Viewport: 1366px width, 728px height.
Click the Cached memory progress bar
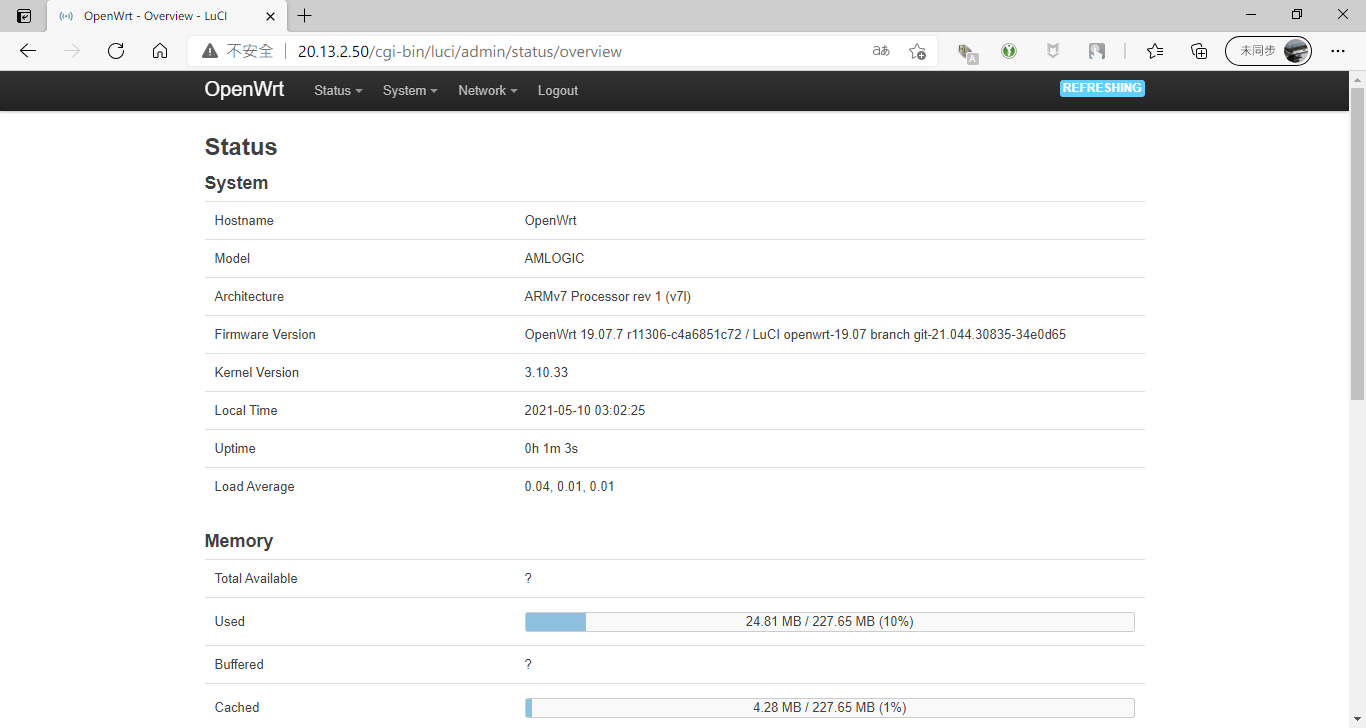pos(830,708)
